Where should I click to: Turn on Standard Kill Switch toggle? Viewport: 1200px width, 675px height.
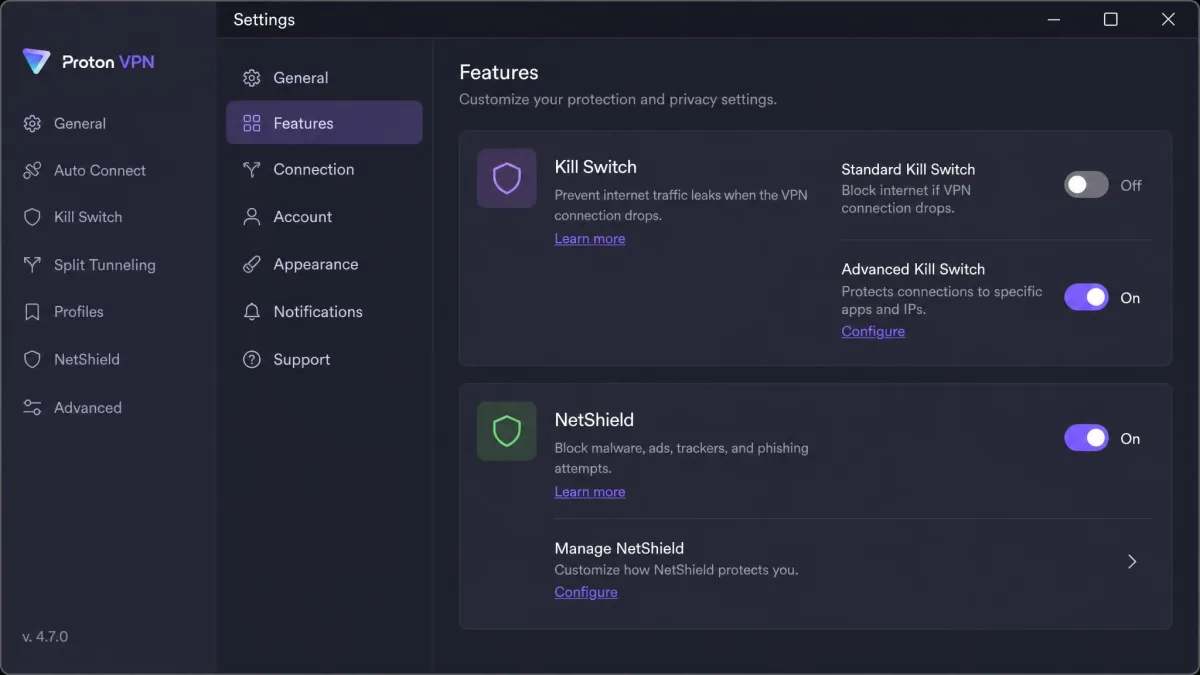click(x=1086, y=185)
